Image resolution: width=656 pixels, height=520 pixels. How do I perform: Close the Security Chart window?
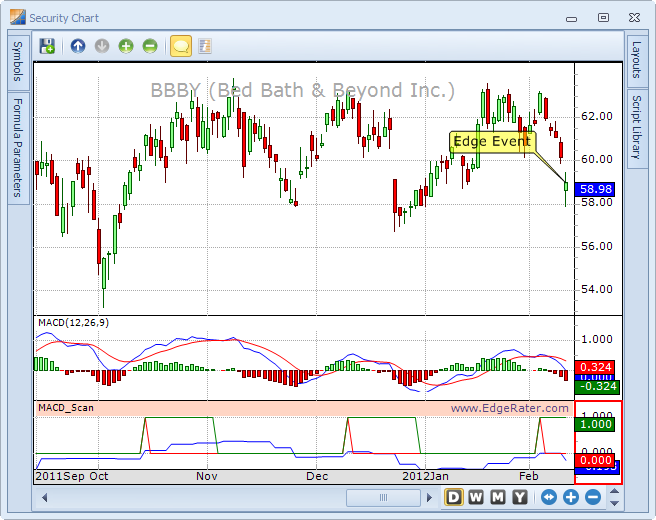634,18
